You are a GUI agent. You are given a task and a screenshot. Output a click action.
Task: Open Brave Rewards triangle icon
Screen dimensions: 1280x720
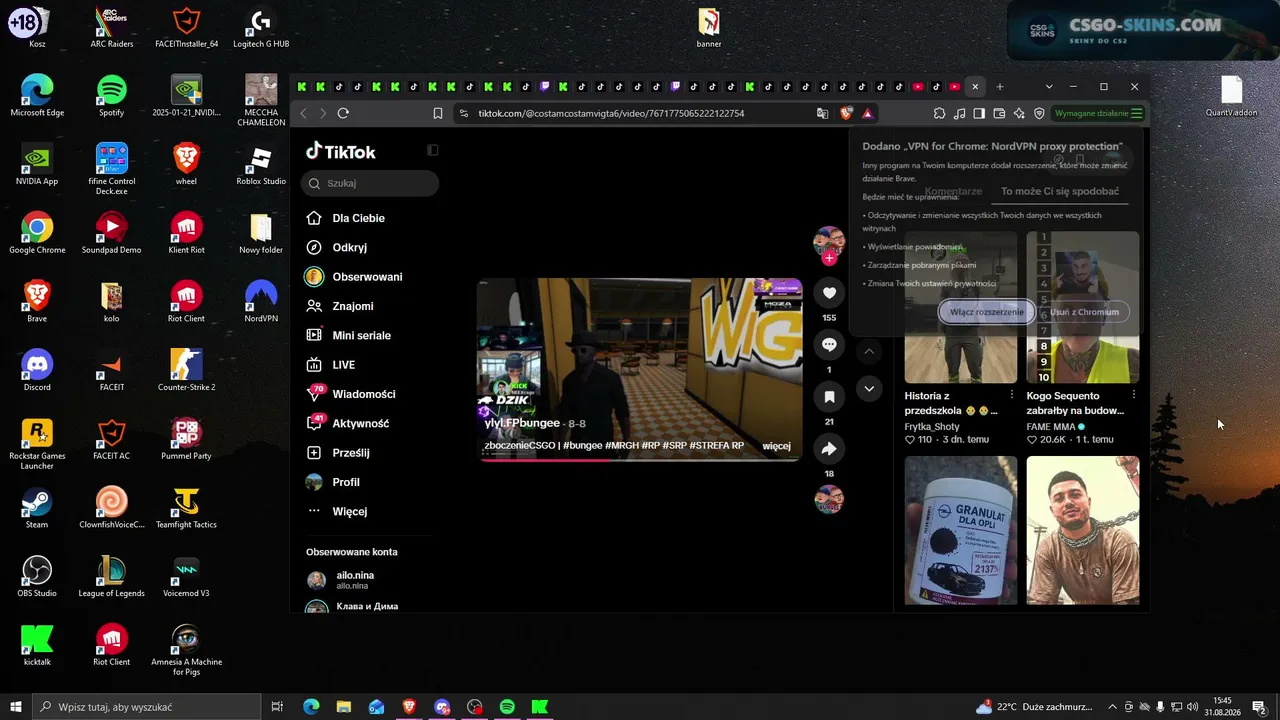point(867,113)
